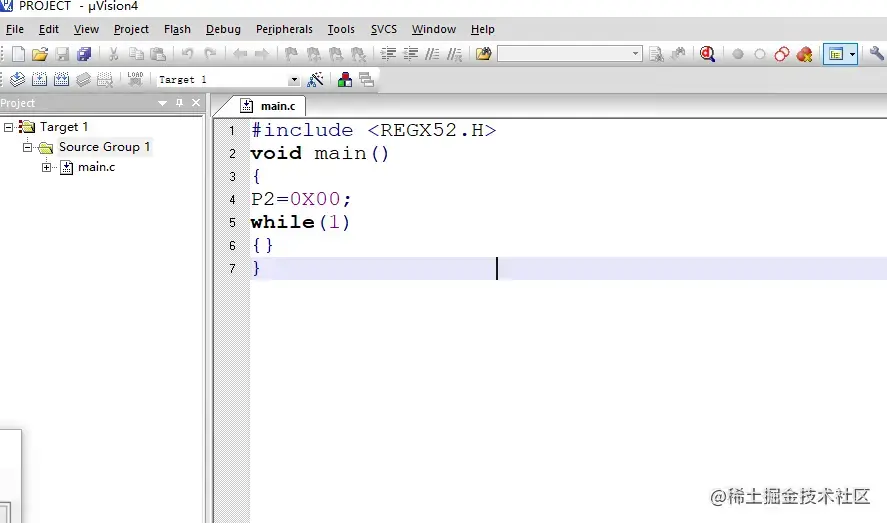Open the Tools menu
This screenshot has height=523, width=887.
pyautogui.click(x=341, y=29)
